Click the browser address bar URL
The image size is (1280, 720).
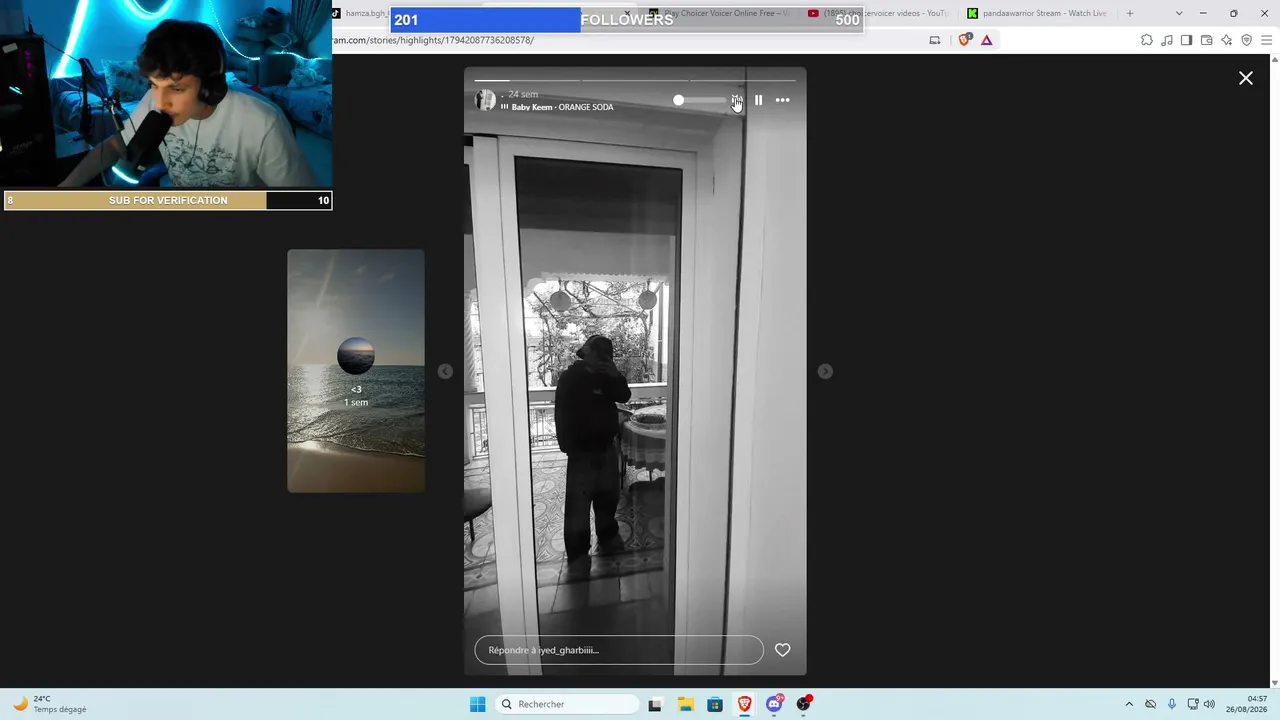coord(434,40)
